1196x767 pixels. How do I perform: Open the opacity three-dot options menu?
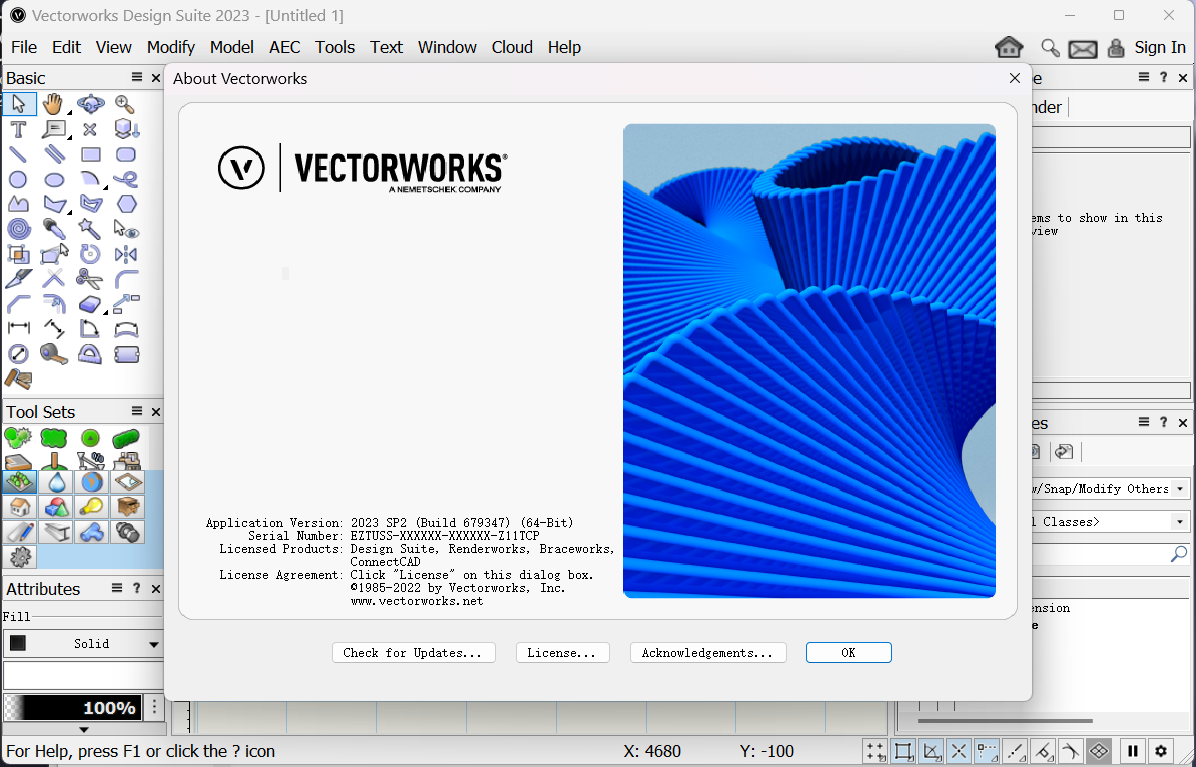point(154,707)
